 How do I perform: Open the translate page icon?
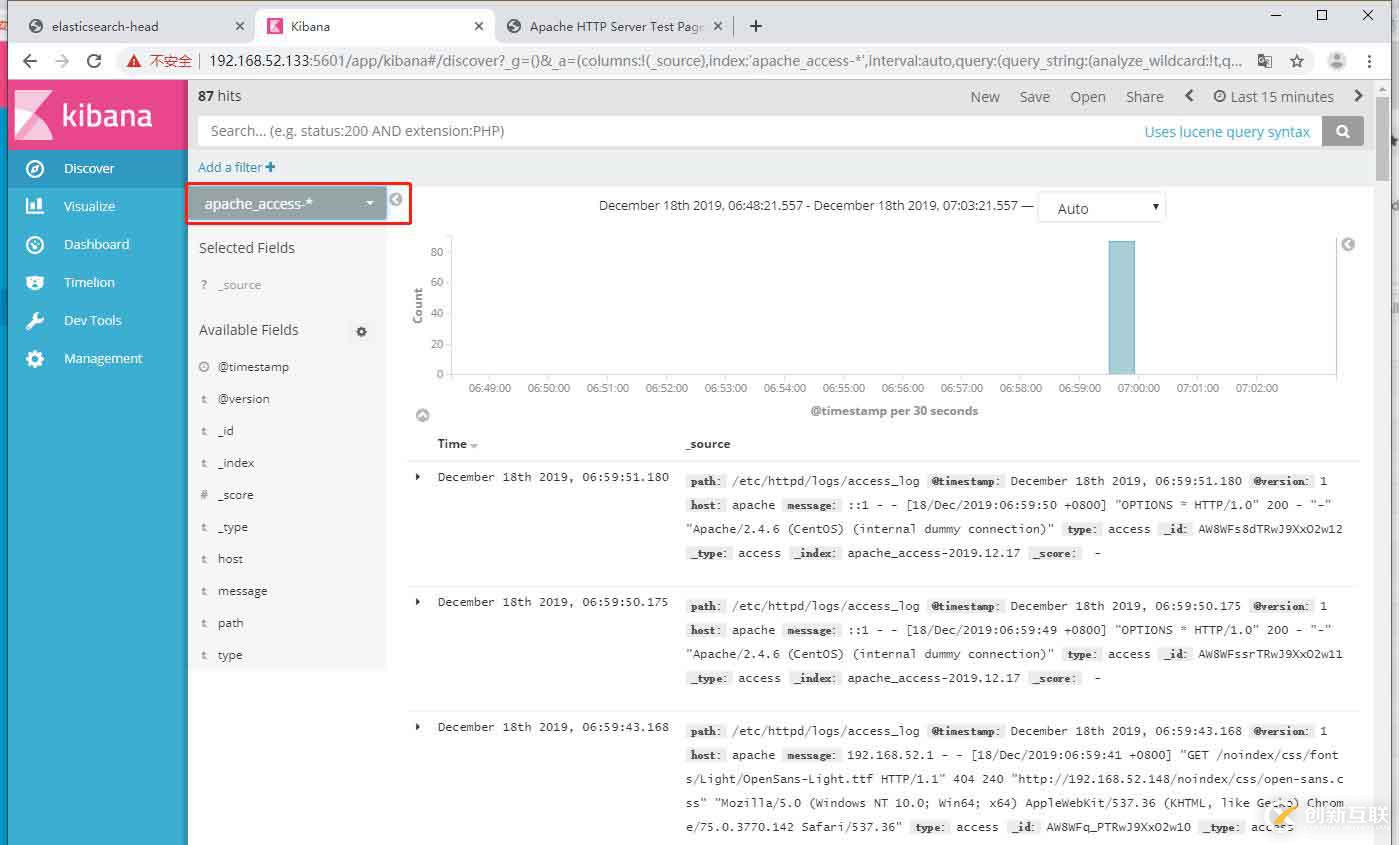click(x=1265, y=61)
